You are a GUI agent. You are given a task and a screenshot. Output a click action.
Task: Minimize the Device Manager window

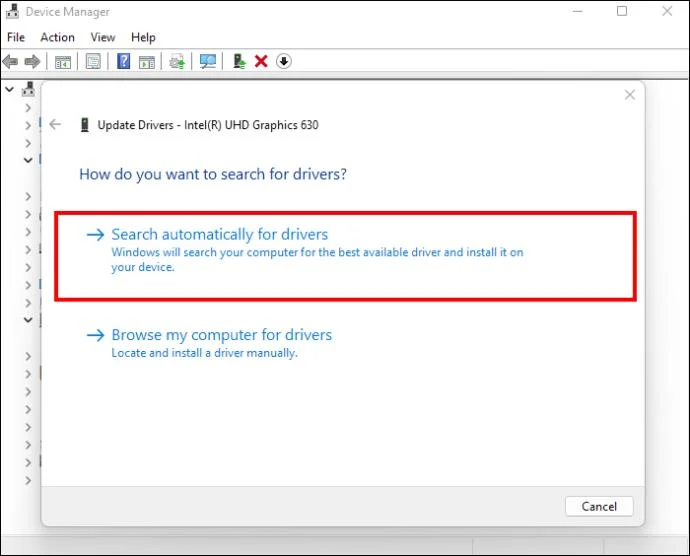tap(578, 11)
